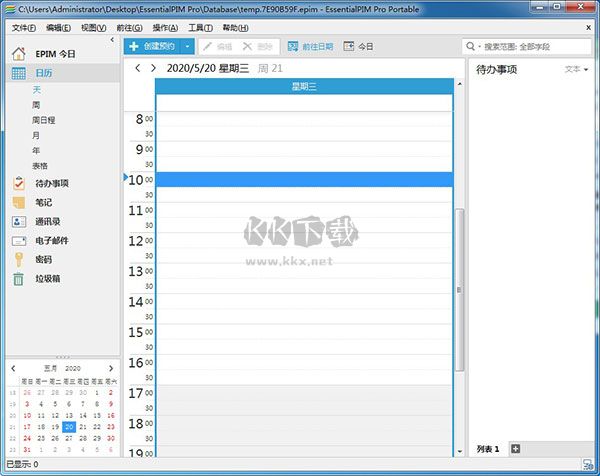Click the calendar's vertical scrollbar
Viewport: 600px width, 476px height.
(460, 290)
